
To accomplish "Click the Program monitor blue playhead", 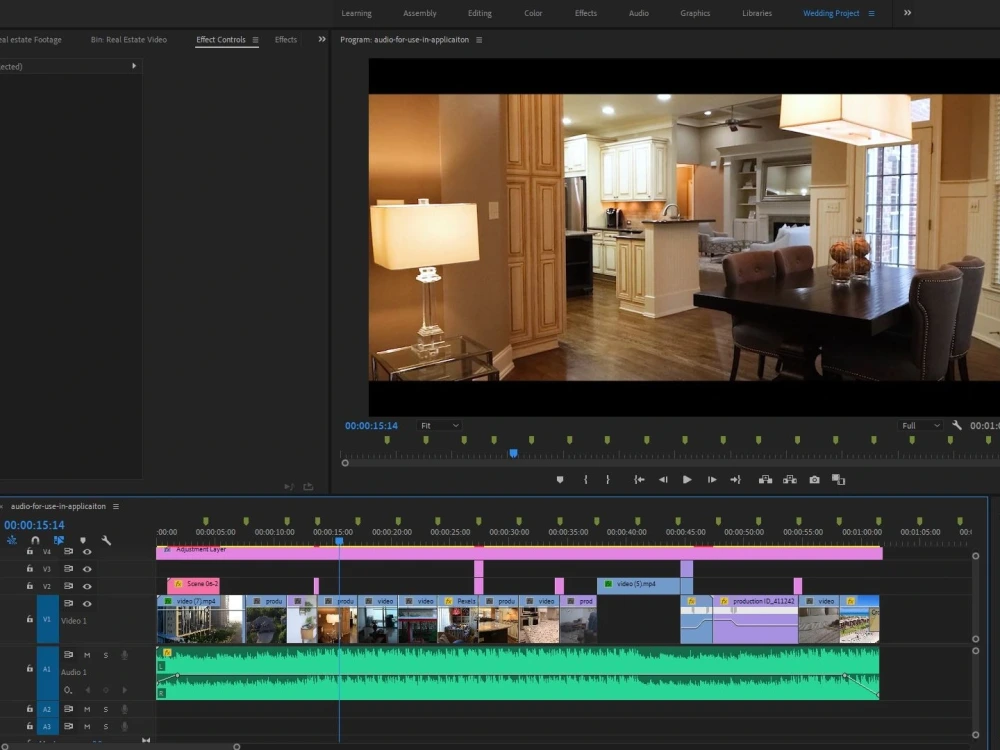I will pyautogui.click(x=513, y=453).
